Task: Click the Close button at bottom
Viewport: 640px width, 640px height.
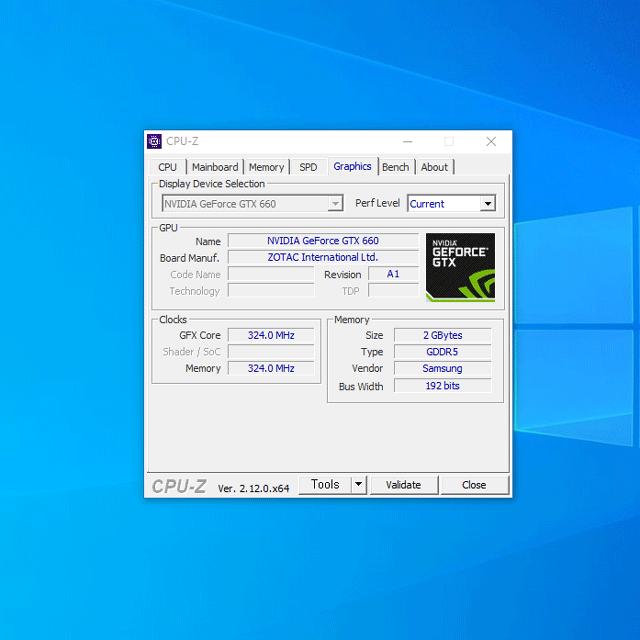Action: click(474, 485)
